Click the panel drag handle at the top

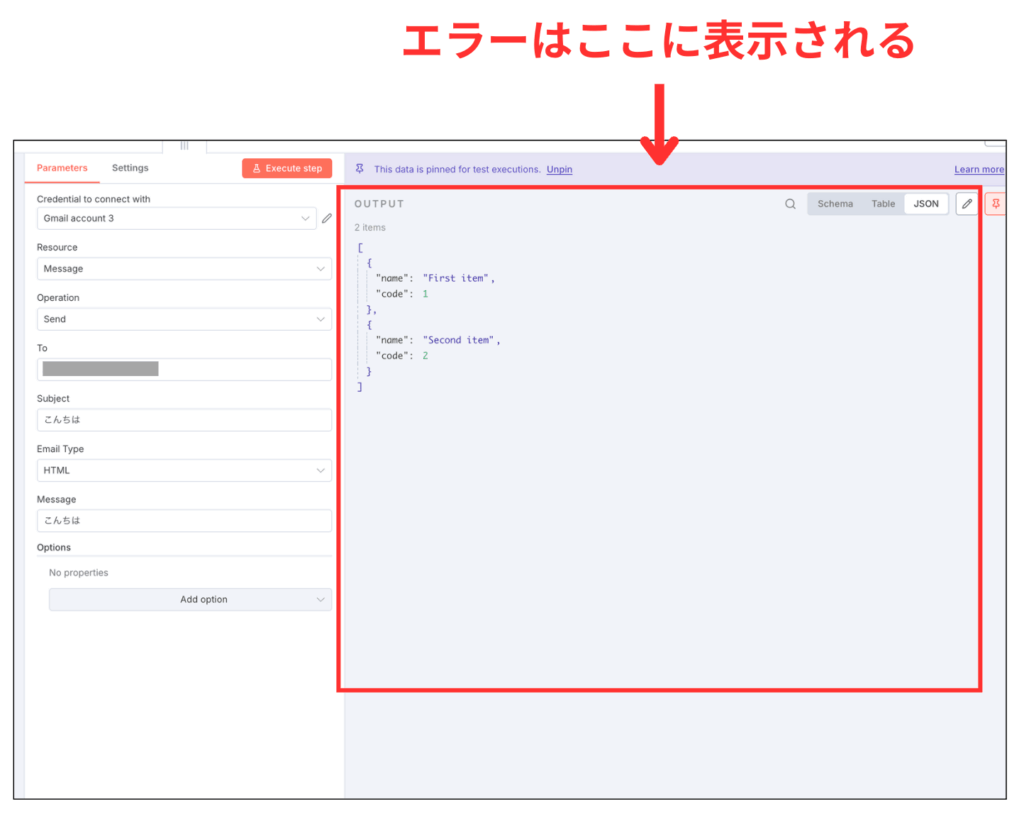click(x=184, y=145)
